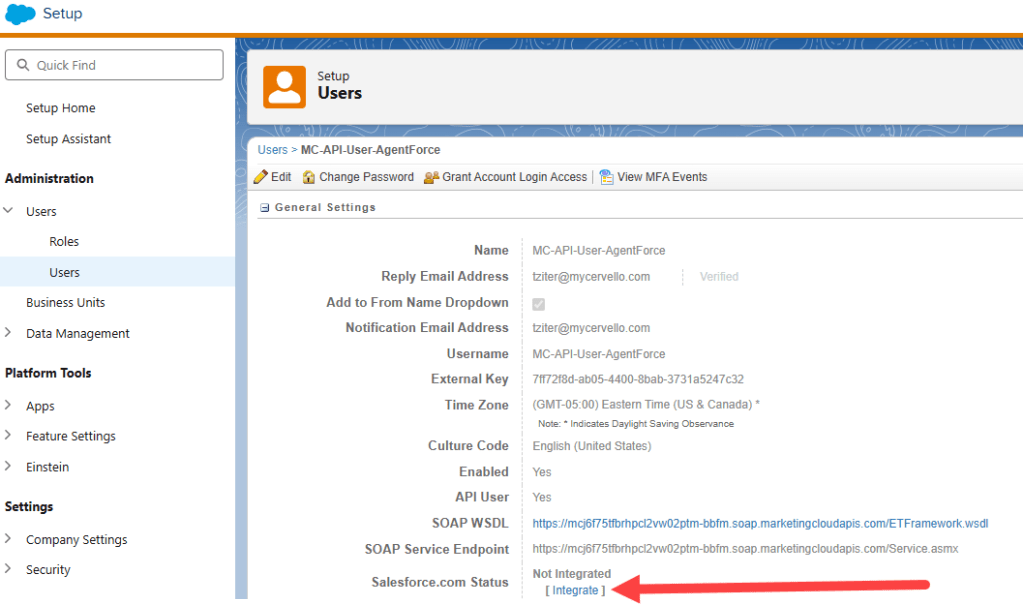The width and height of the screenshot is (1023, 605).
Task: Click the Salesforce cloud logo
Action: (20, 14)
